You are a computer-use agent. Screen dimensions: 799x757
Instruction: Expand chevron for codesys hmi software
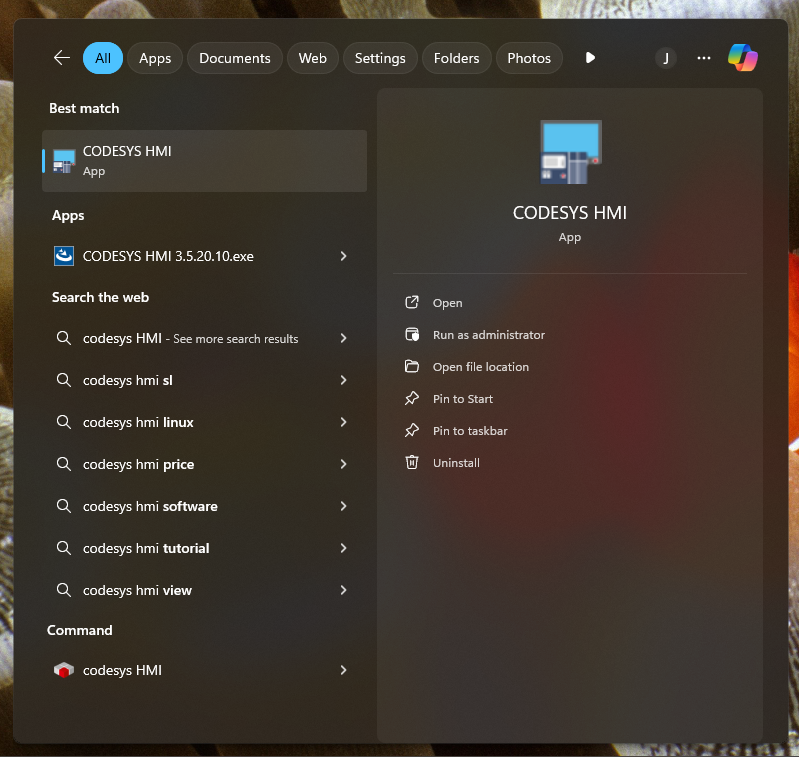(x=343, y=506)
